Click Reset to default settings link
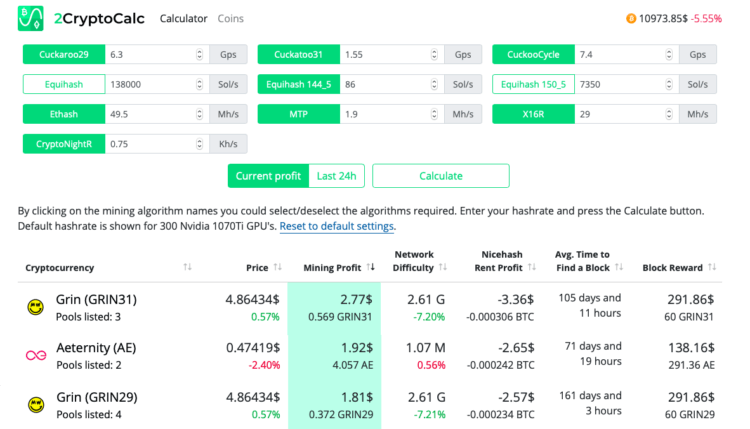The height and width of the screenshot is (429, 750). point(337,226)
